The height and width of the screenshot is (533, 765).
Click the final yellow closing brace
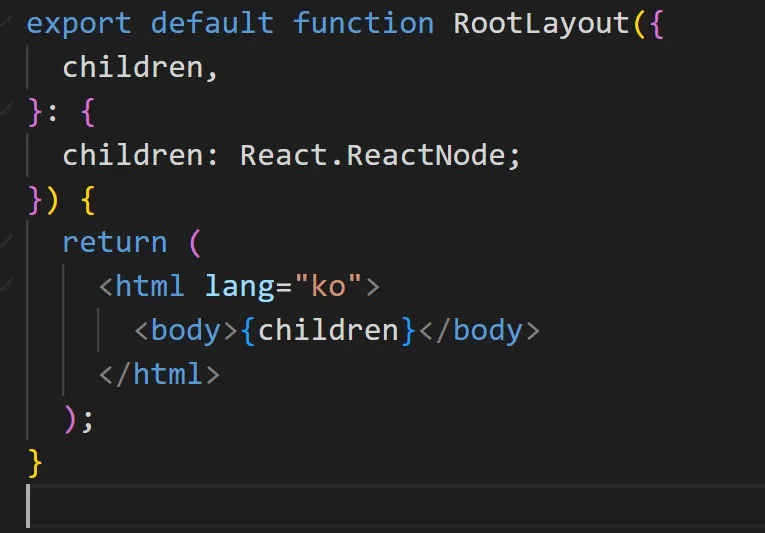point(35,463)
